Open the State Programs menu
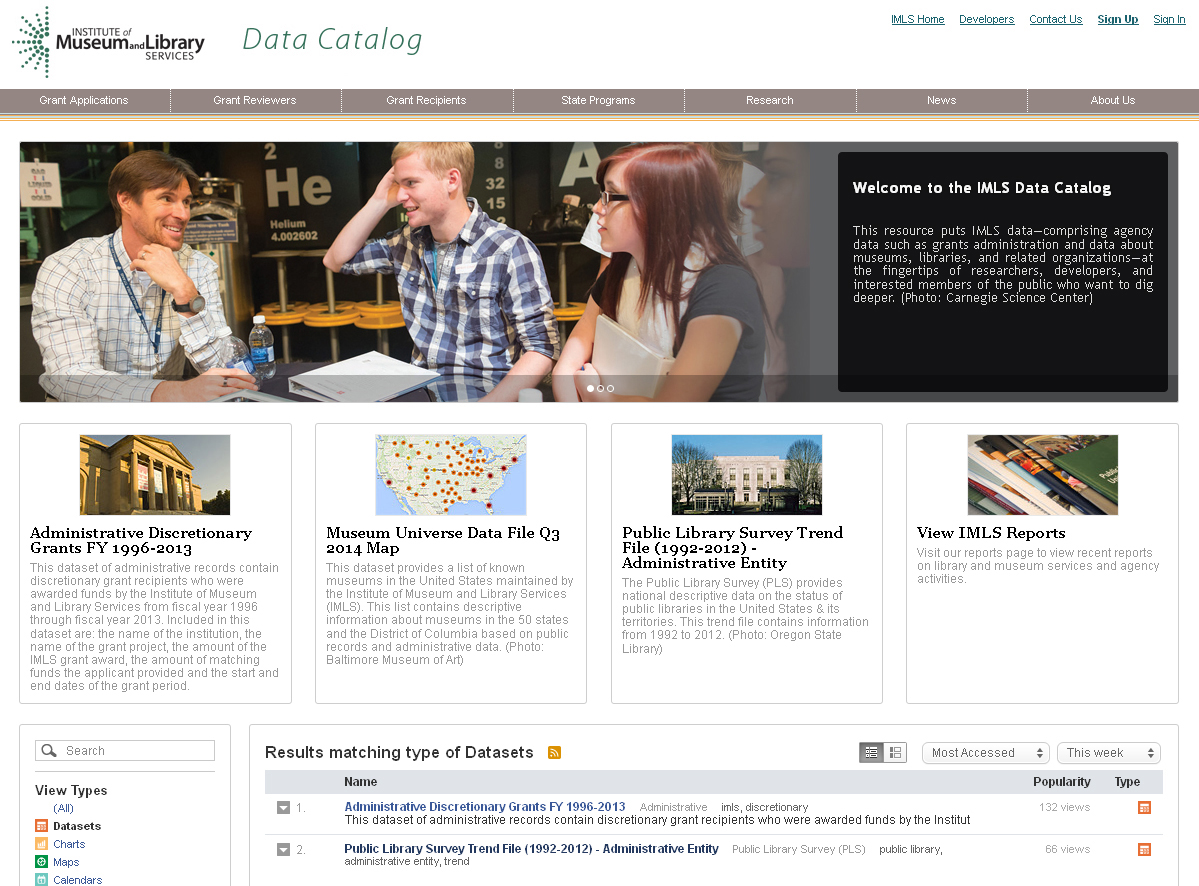The width and height of the screenshot is (1199, 886). pos(598,100)
